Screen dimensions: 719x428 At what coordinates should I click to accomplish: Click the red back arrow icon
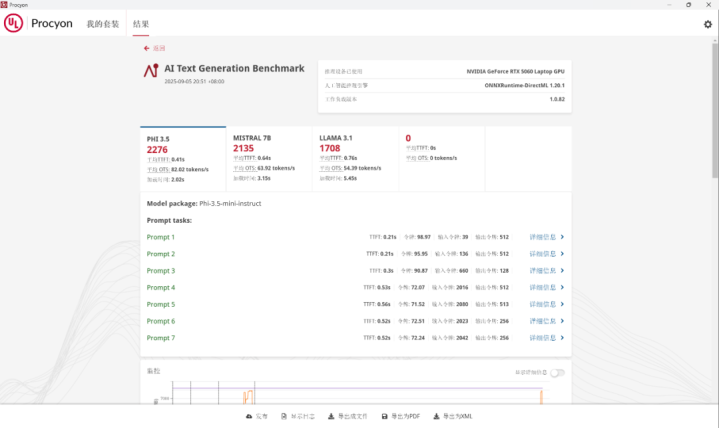click(146, 48)
